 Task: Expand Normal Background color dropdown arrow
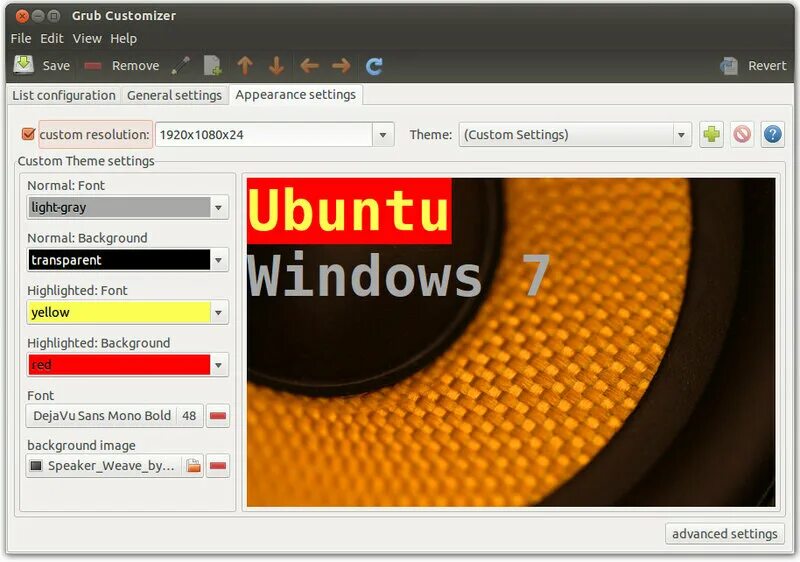[x=218, y=260]
